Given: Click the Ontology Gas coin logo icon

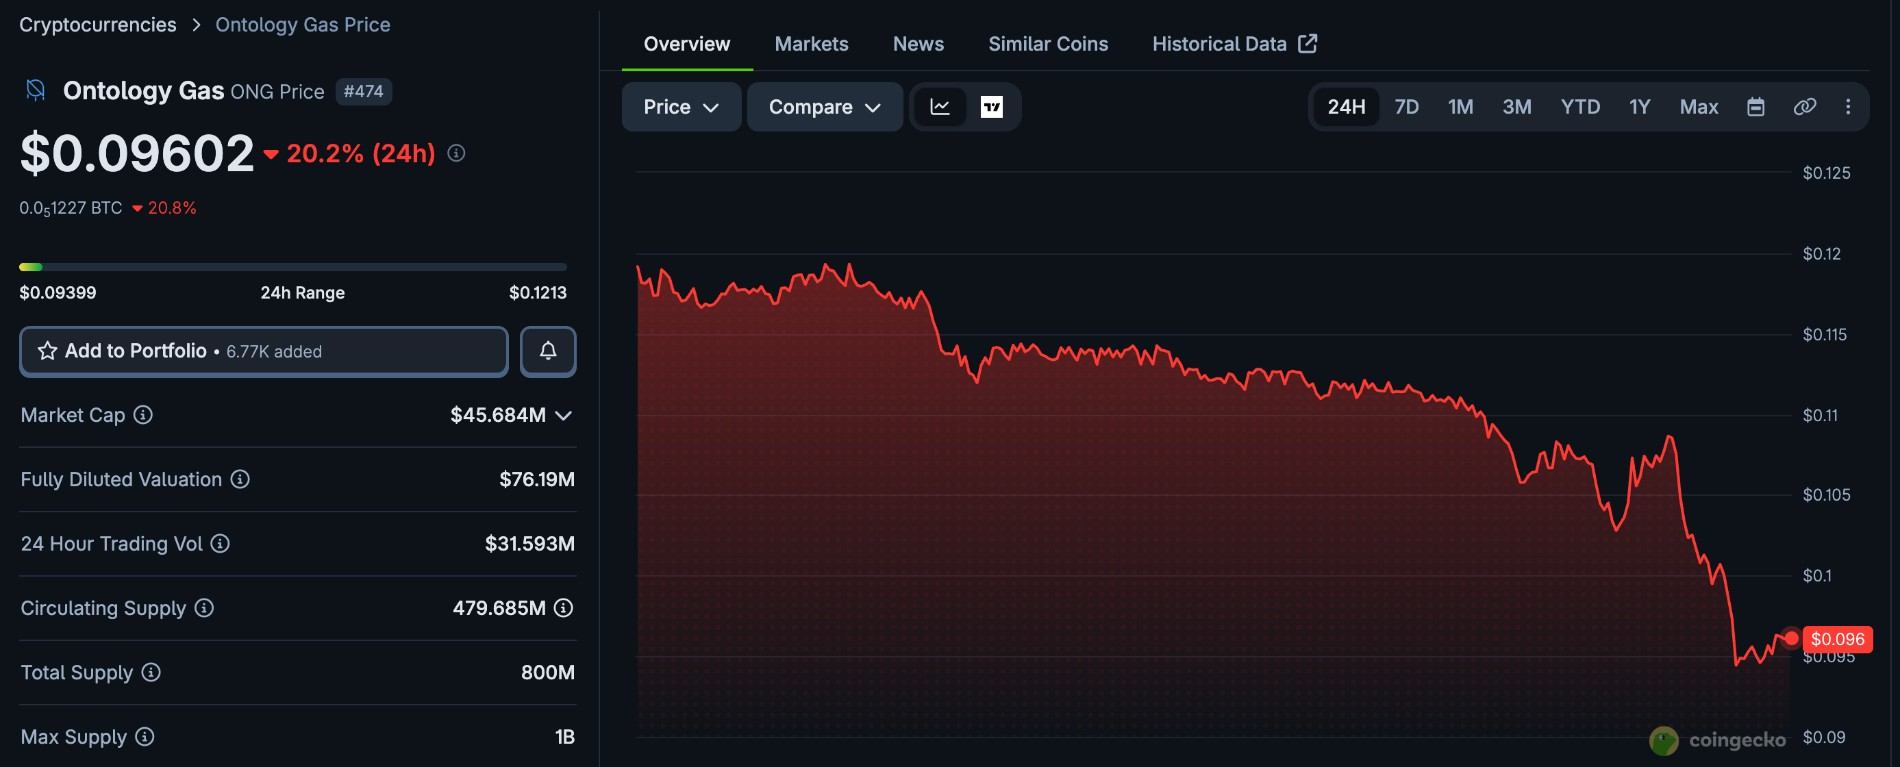Looking at the screenshot, I should [35, 91].
